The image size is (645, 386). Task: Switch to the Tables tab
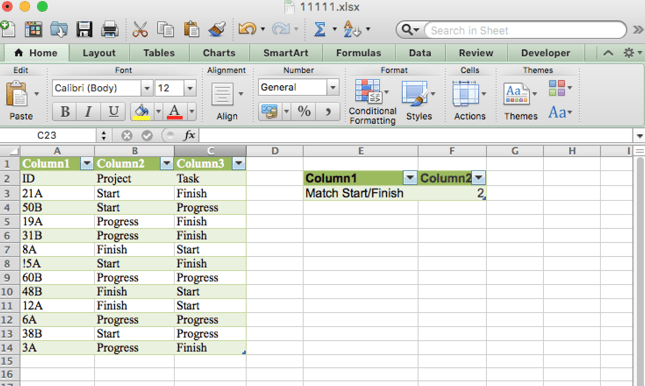(x=159, y=53)
